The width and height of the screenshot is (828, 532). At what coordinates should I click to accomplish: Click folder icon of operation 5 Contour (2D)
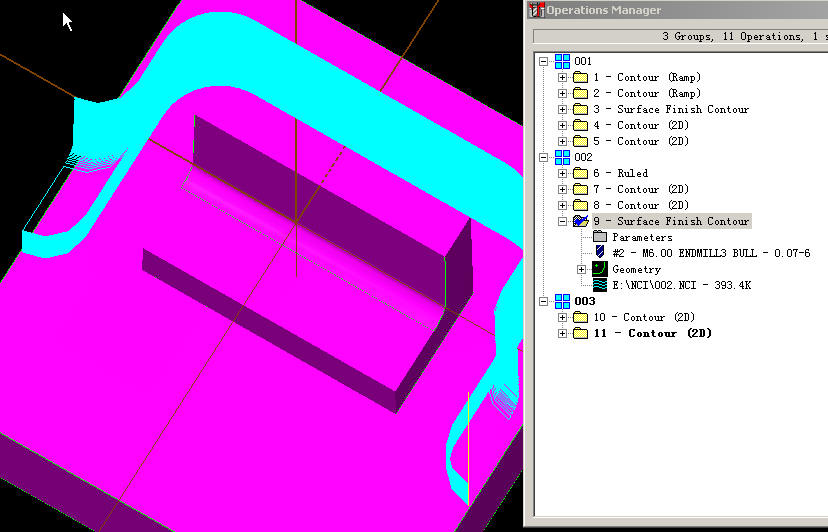point(580,141)
